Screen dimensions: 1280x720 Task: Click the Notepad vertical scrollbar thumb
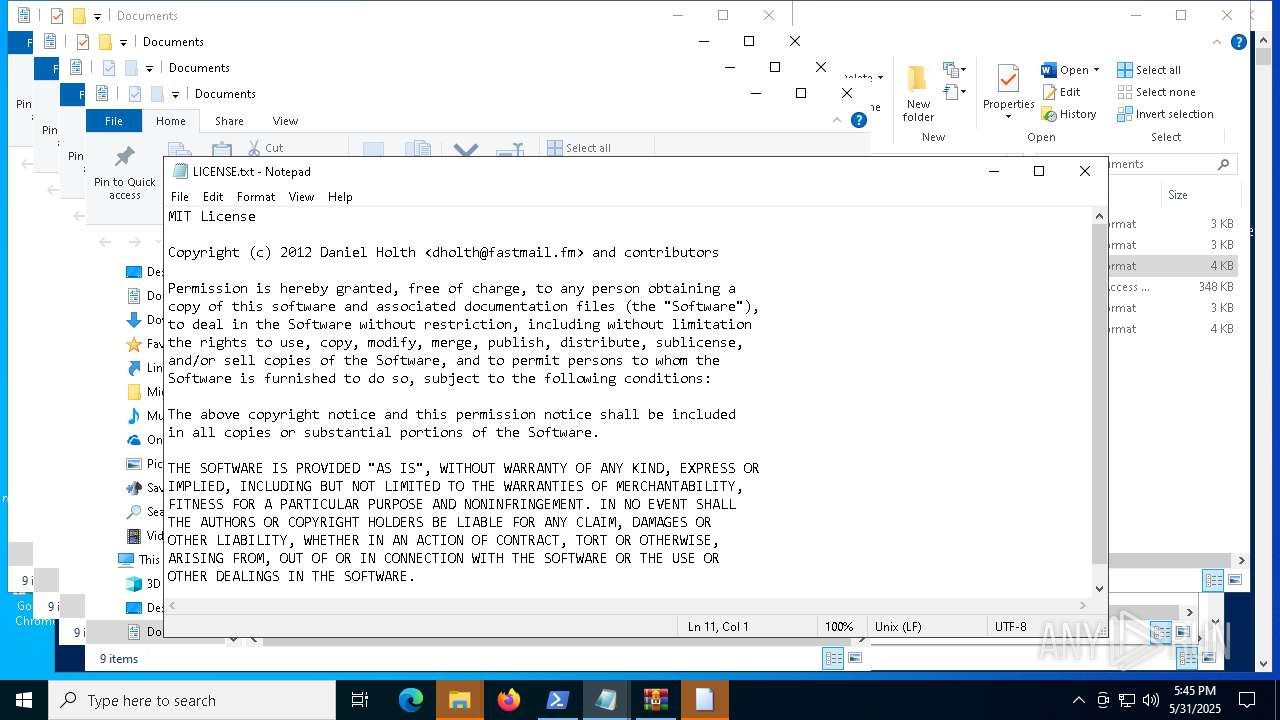(1099, 395)
